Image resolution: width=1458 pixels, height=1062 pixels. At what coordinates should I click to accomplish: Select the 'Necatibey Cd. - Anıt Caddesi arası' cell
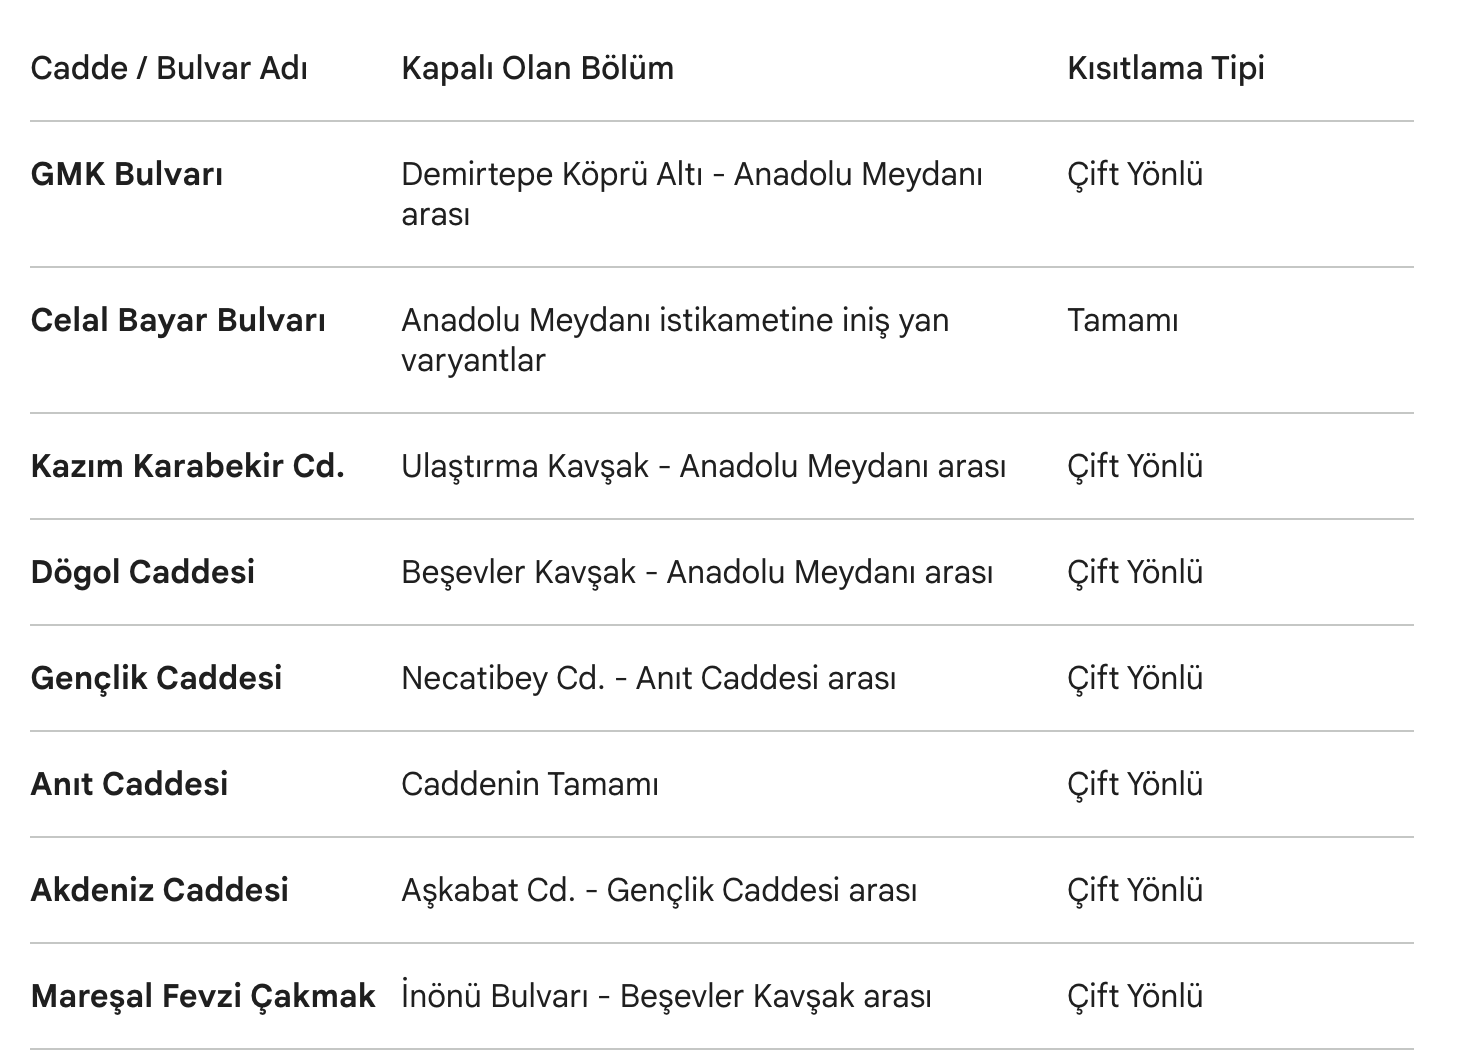click(x=648, y=678)
